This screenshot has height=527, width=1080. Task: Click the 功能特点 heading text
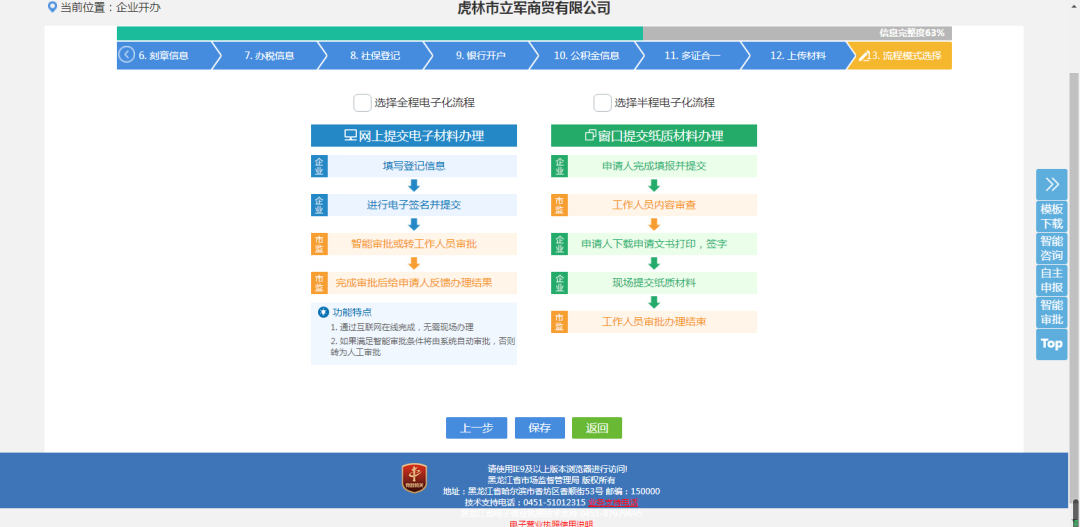coord(352,312)
